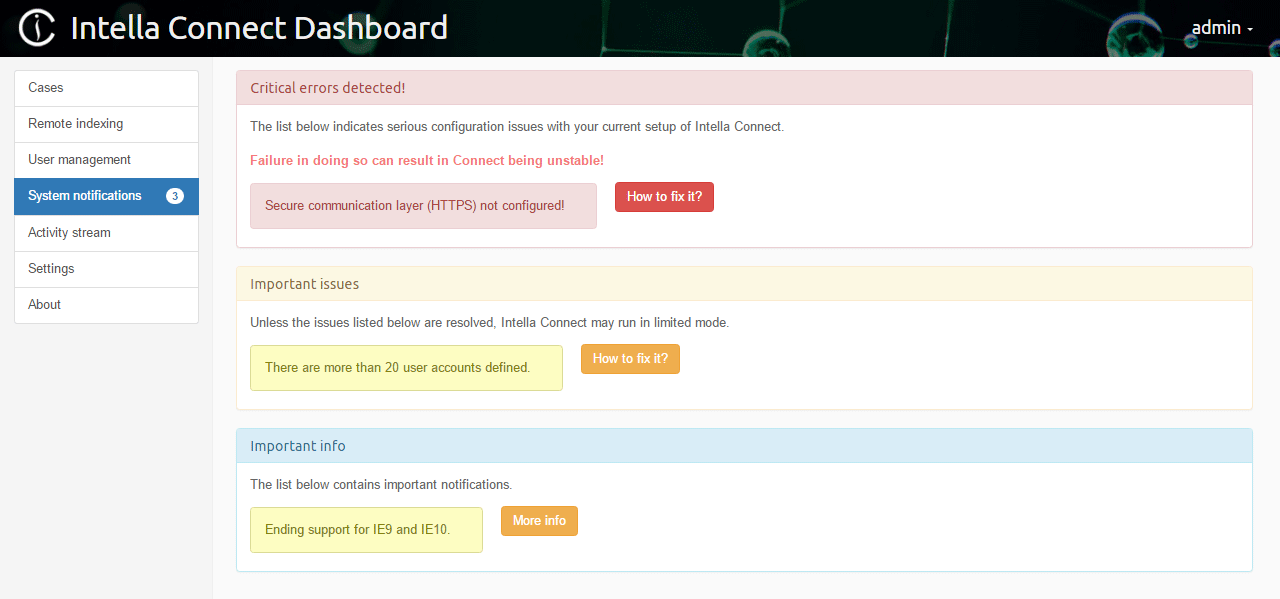The image size is (1280, 599).
Task: Open User management page
Action: coord(80,160)
